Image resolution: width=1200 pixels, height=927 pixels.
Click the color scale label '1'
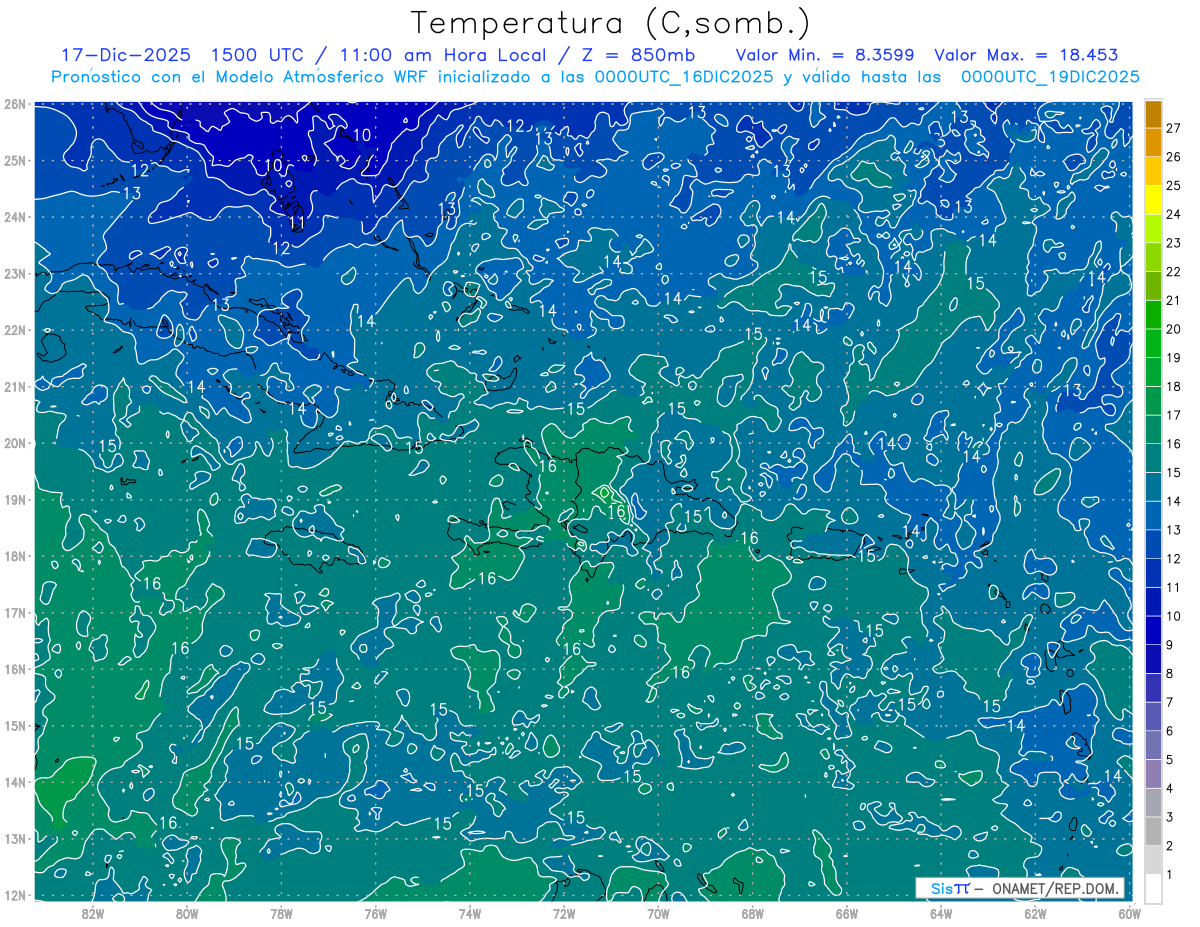coord(1170,875)
